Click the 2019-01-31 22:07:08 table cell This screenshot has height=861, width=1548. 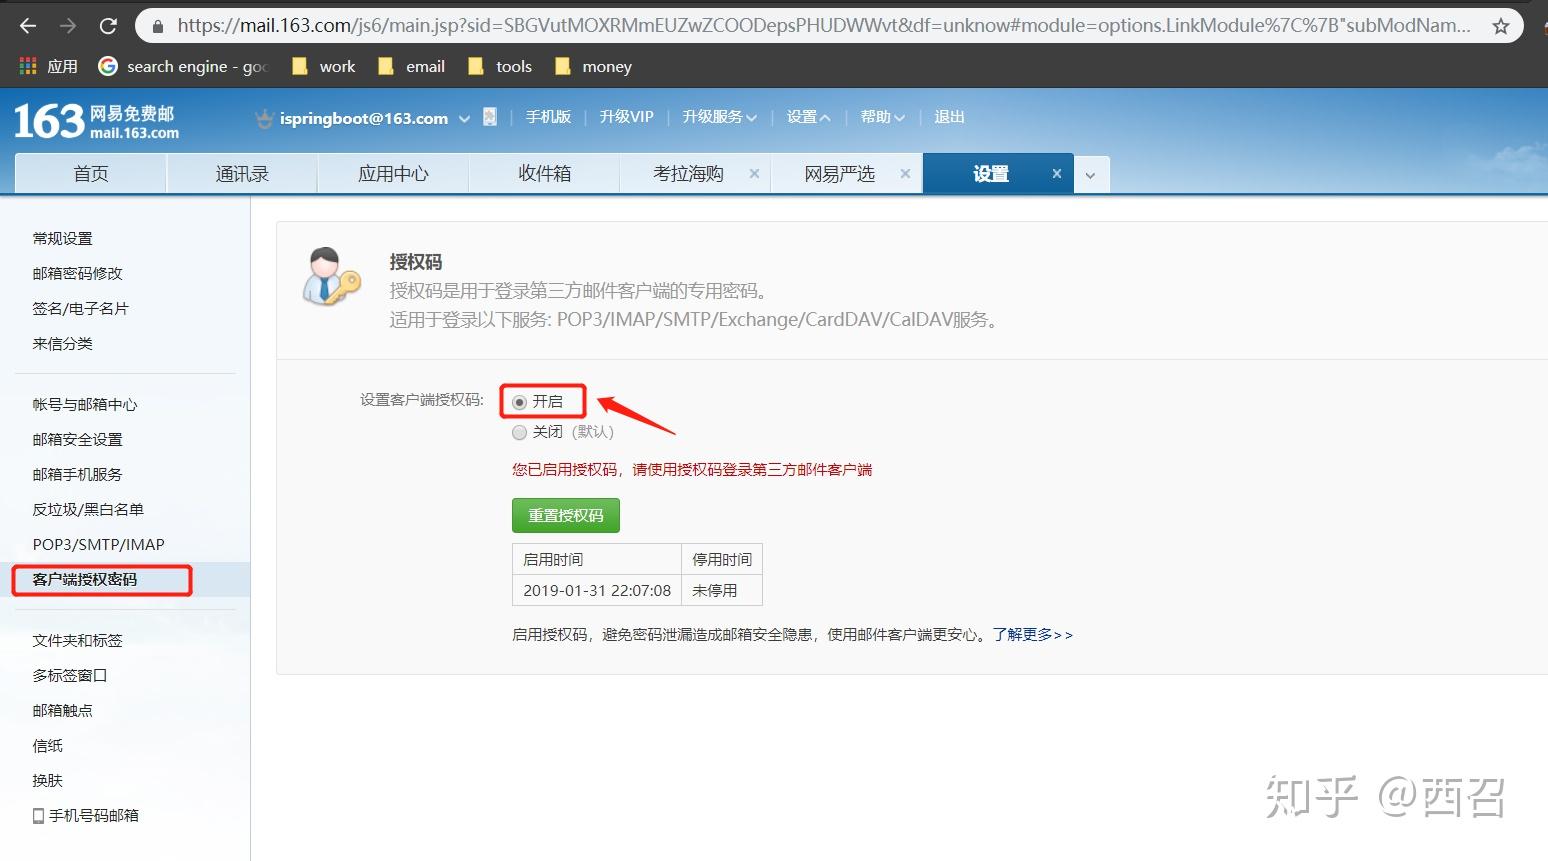coord(597,590)
